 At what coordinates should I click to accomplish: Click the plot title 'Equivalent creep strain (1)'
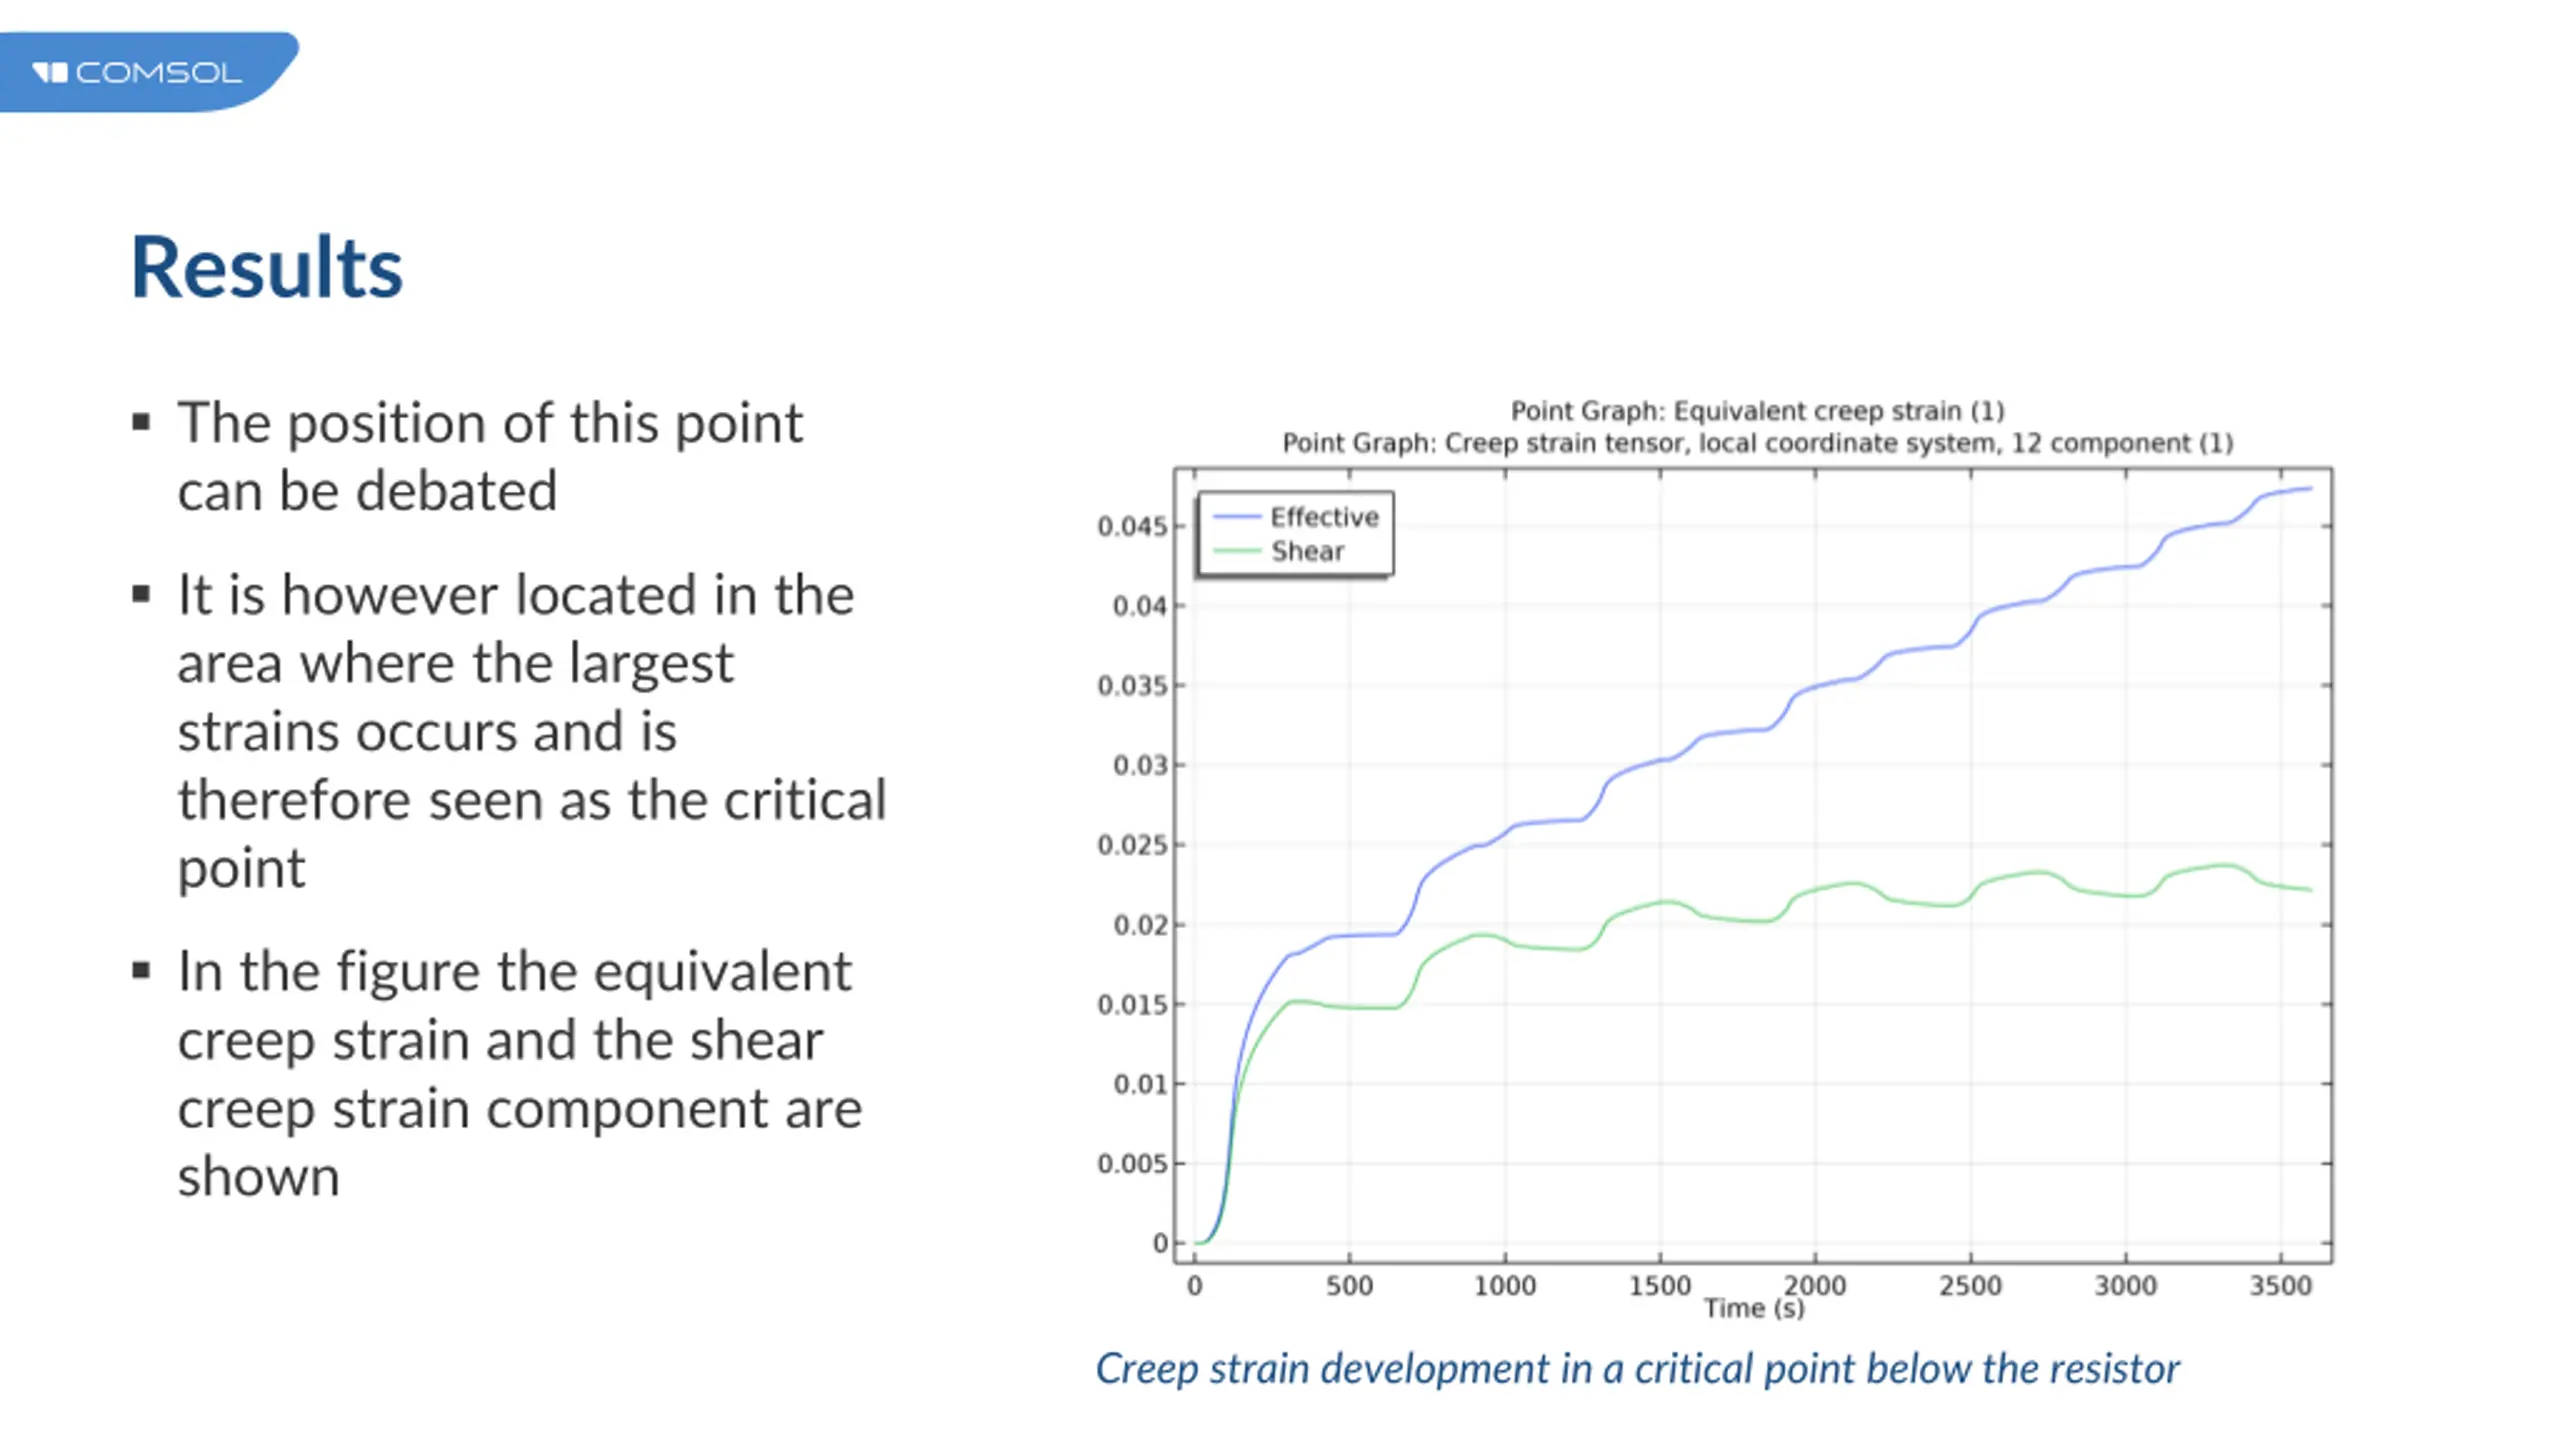pos(1757,411)
